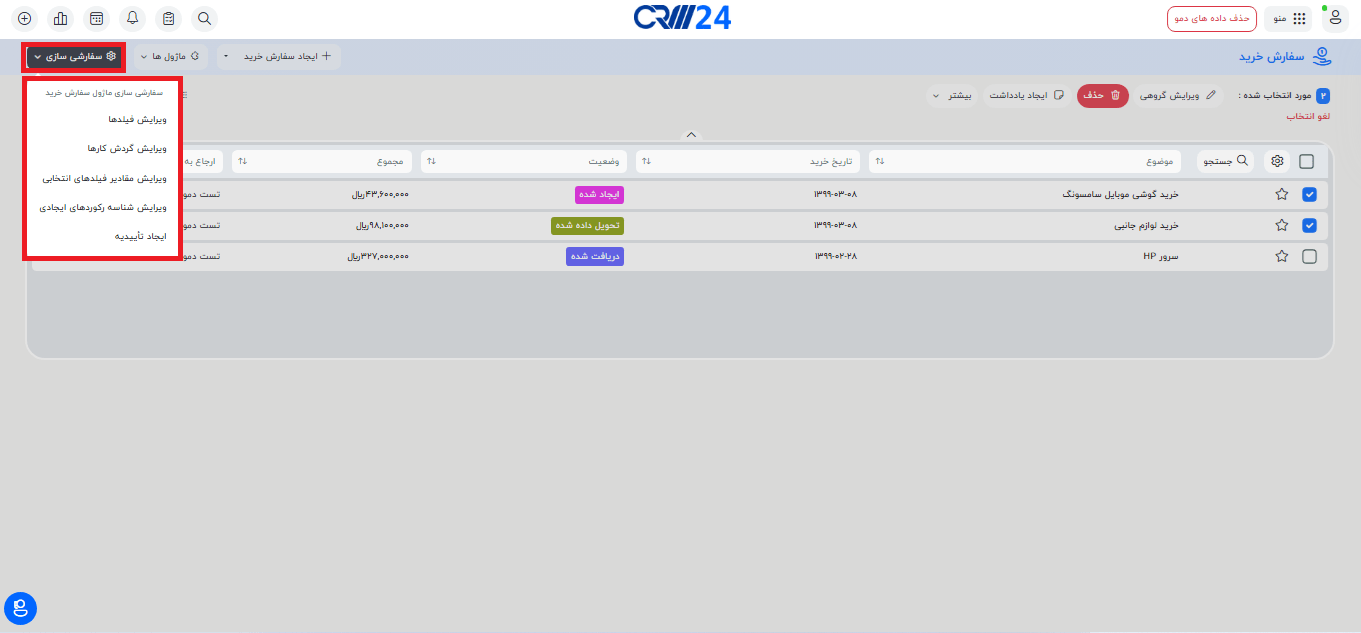1361x633 pixels.
Task: Open the clipboard tasks icon
Action: pyautogui.click(x=168, y=18)
